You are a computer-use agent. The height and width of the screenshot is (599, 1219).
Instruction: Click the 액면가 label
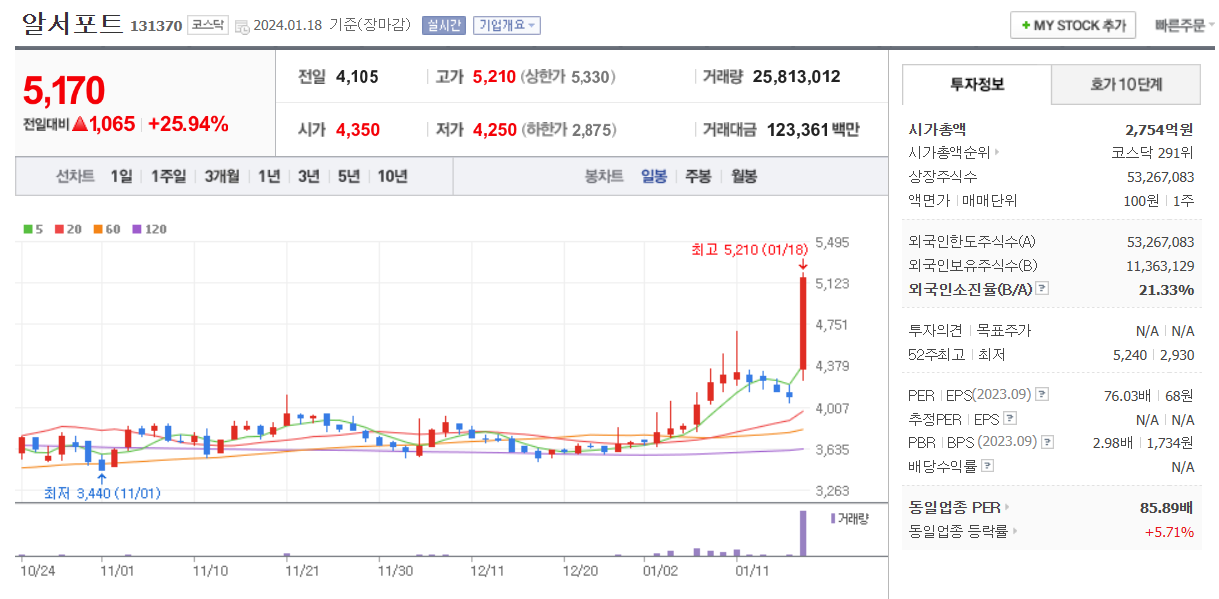pos(929,200)
